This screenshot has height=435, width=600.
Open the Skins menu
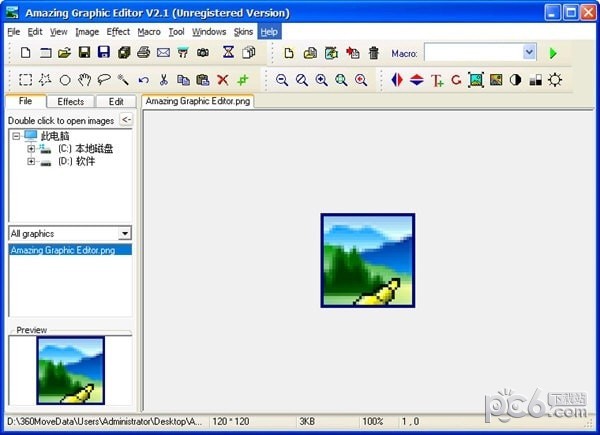tap(243, 32)
